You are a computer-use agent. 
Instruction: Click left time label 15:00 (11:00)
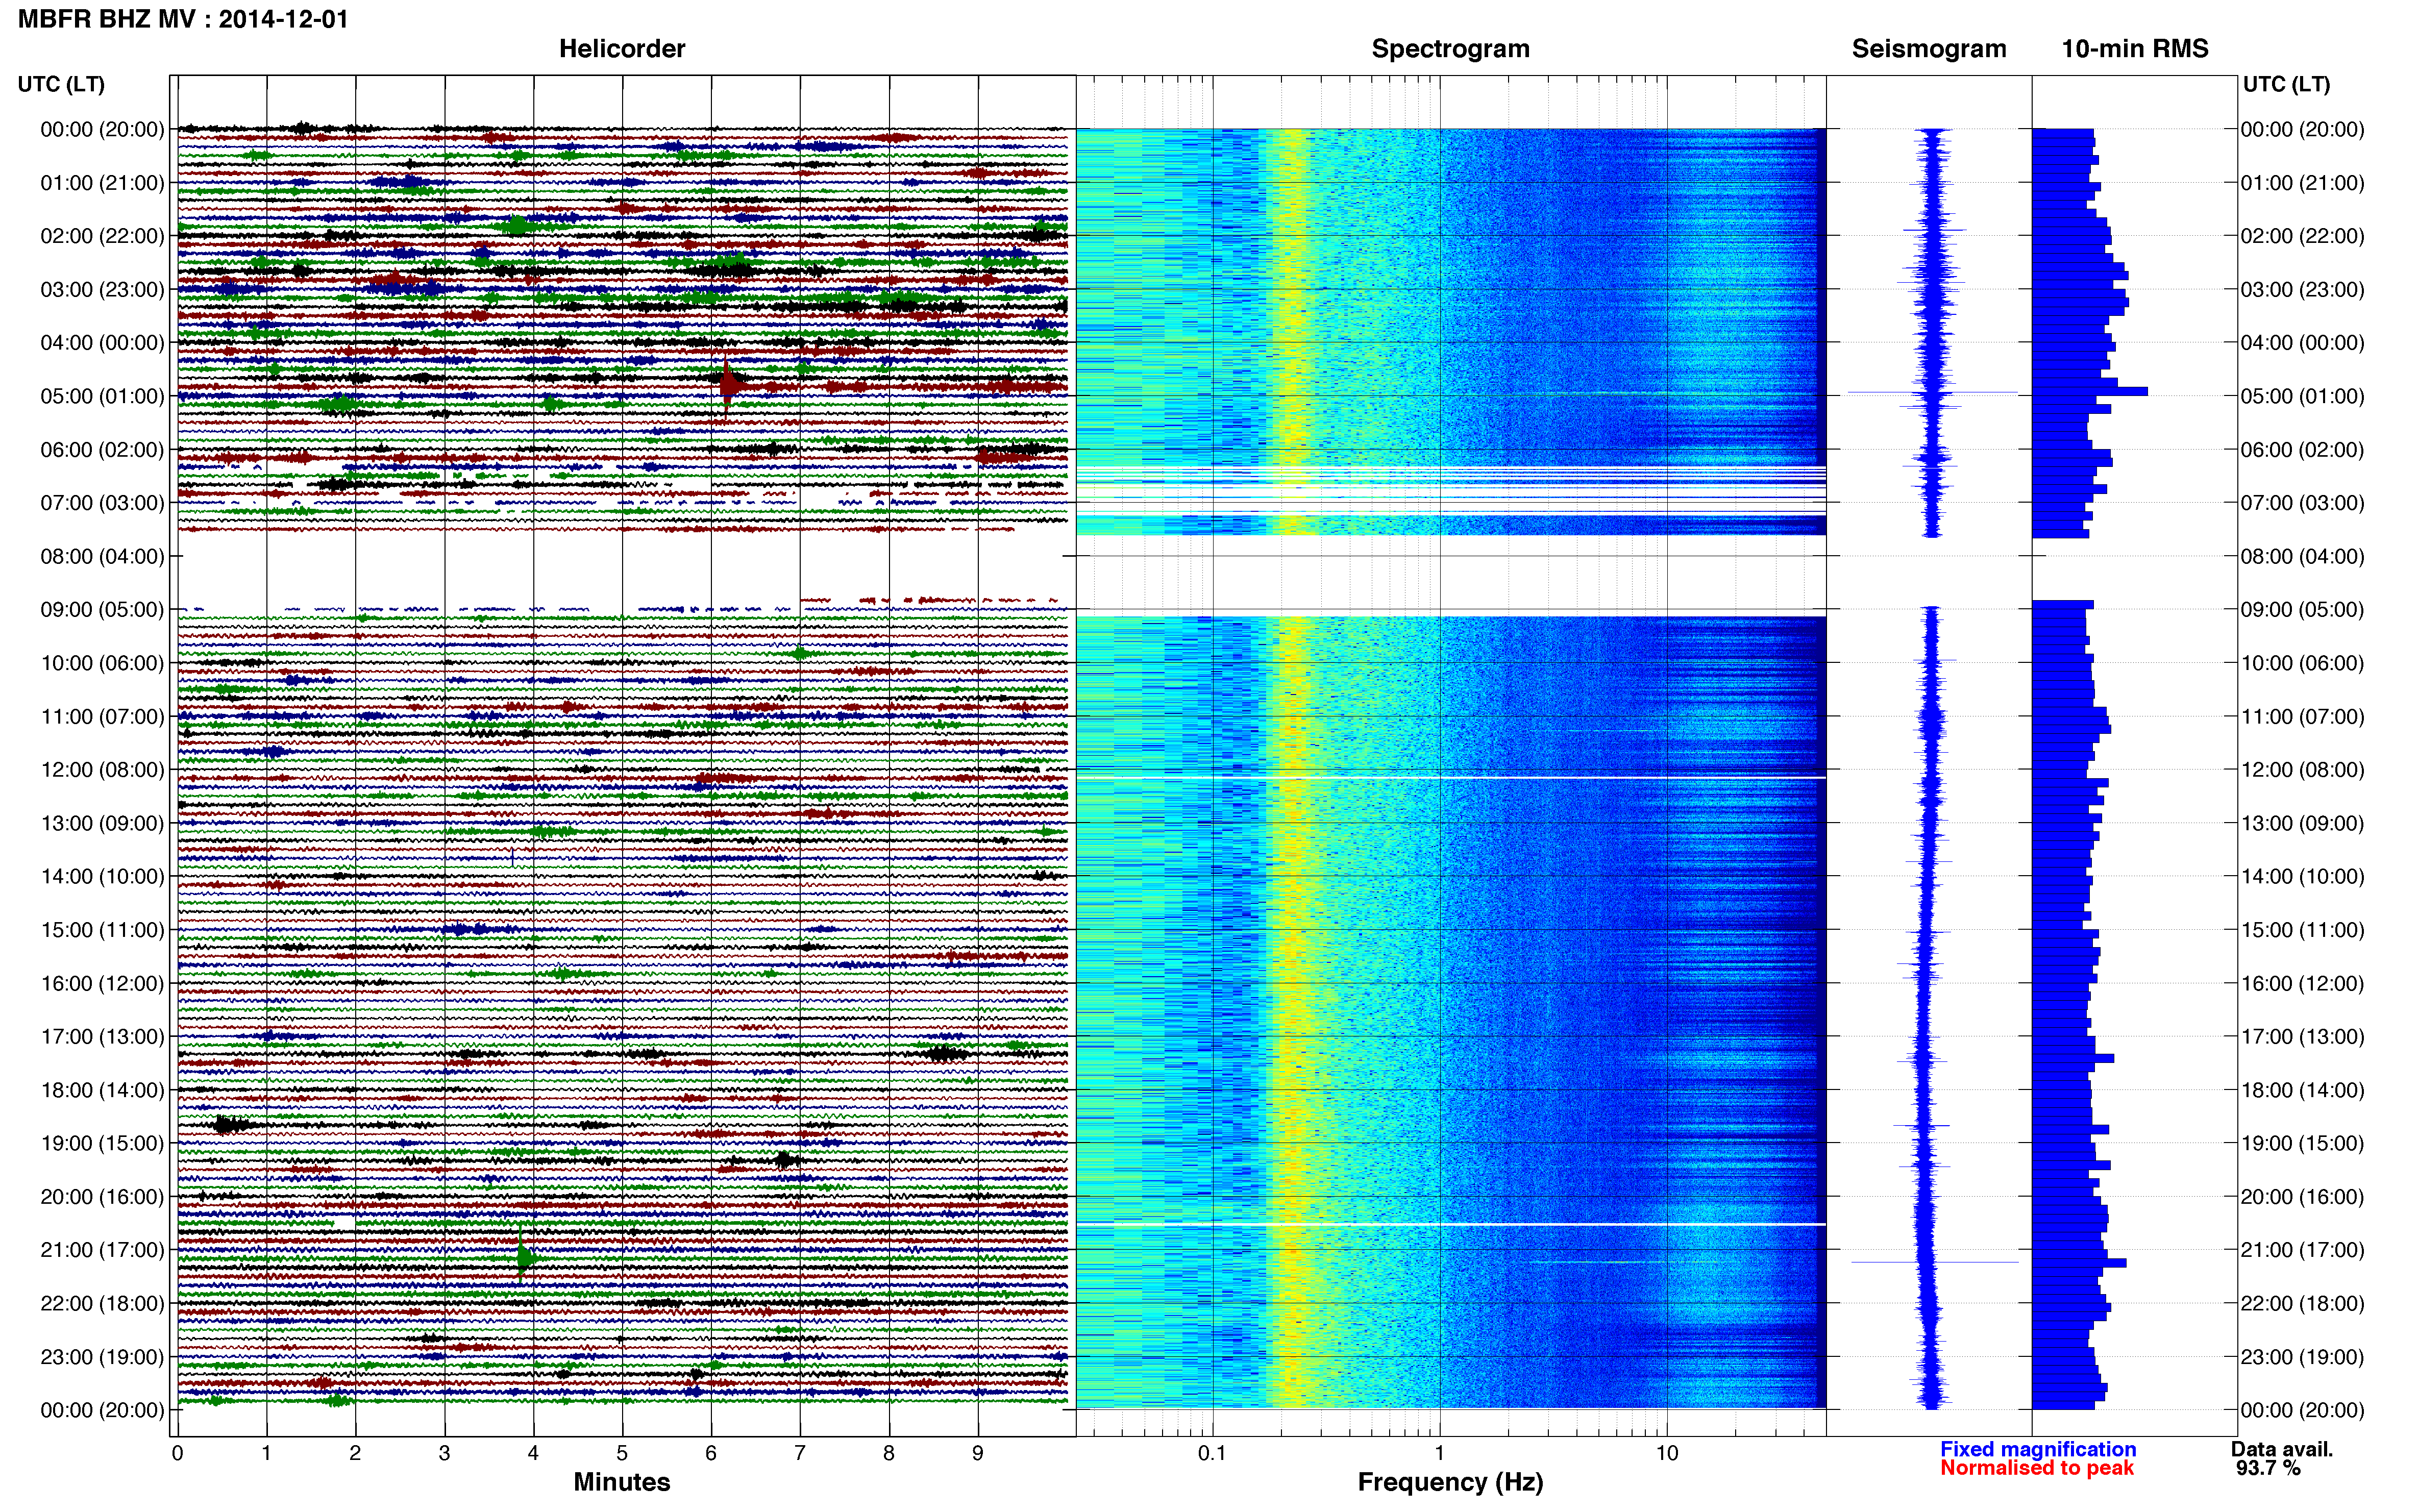102,930
